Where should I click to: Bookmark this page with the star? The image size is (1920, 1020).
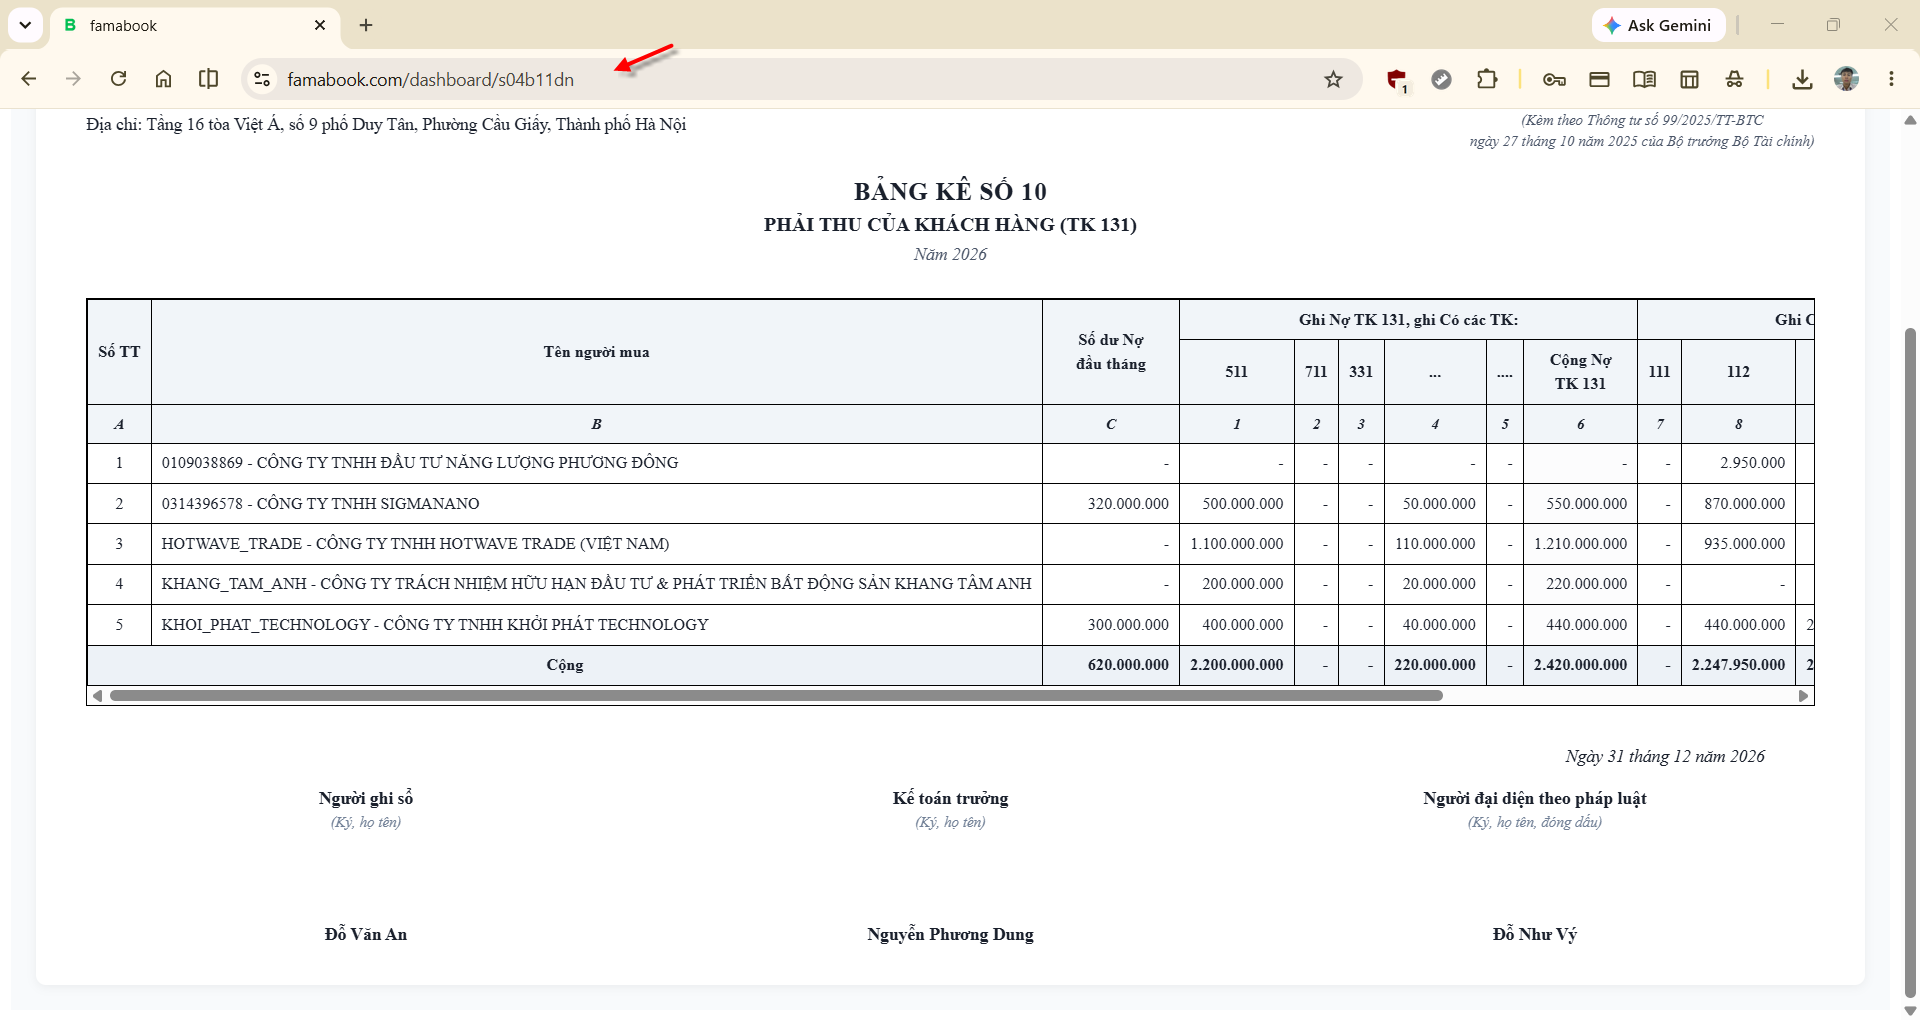tap(1333, 79)
